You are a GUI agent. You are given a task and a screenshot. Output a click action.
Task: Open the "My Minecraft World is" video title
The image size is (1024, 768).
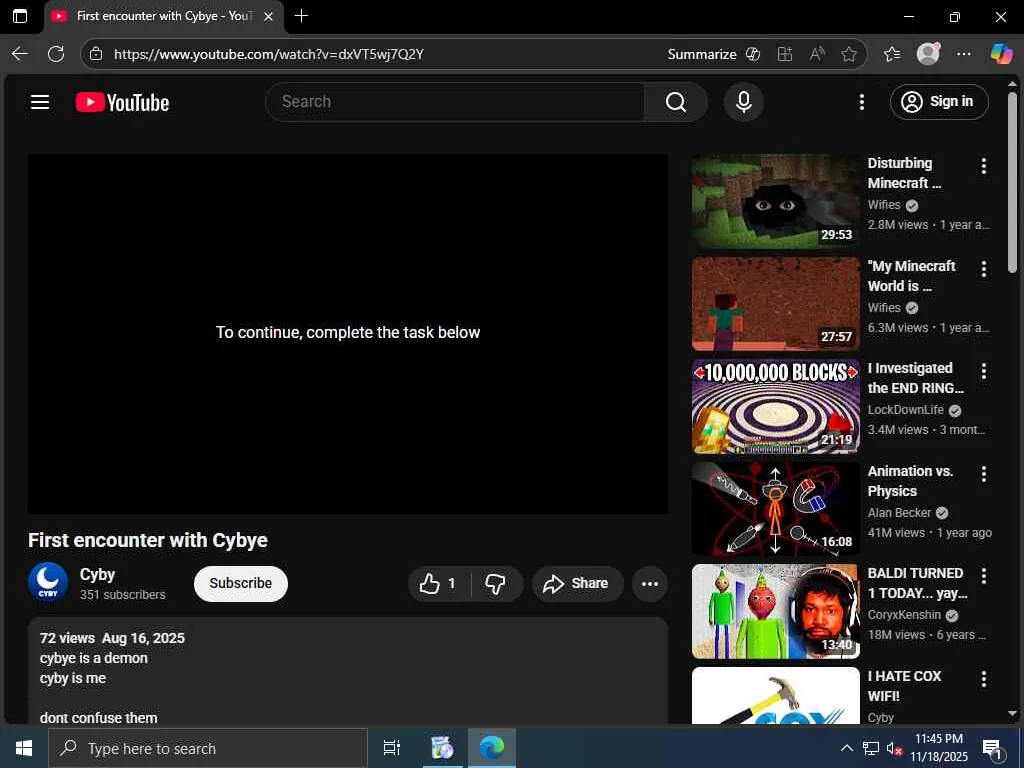[x=911, y=276]
